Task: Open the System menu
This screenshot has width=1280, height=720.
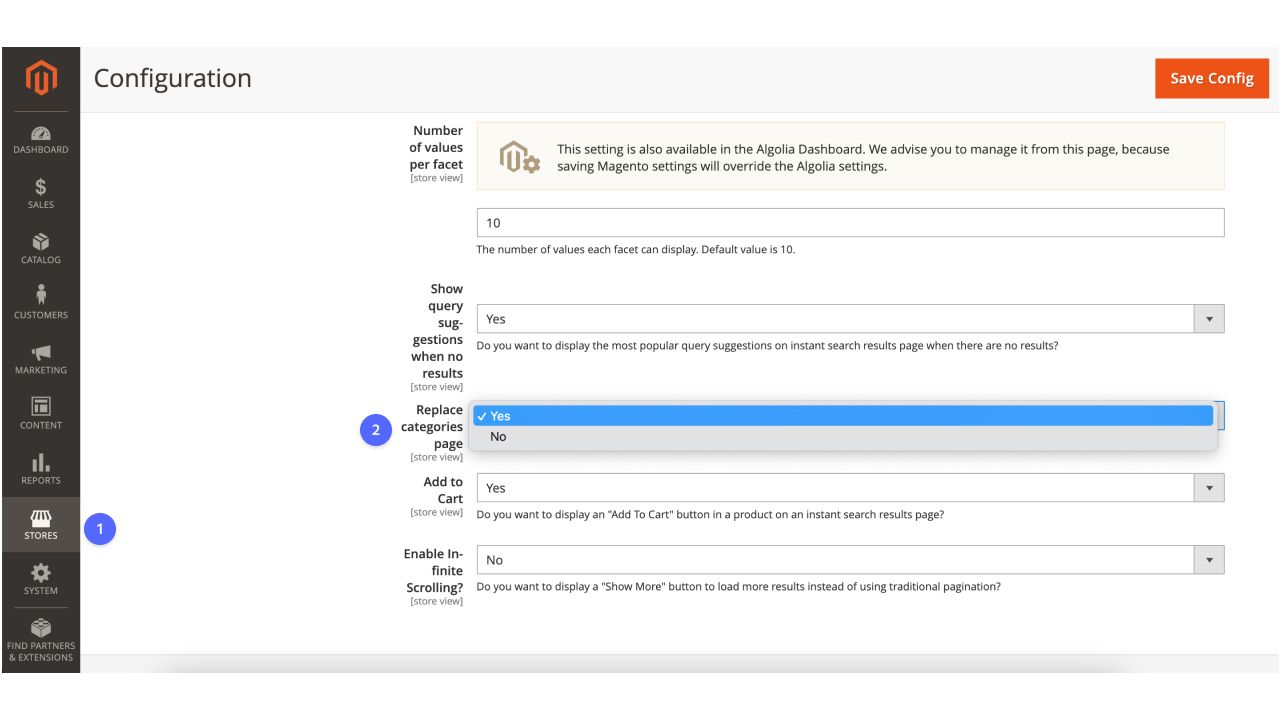Action: [x=41, y=579]
